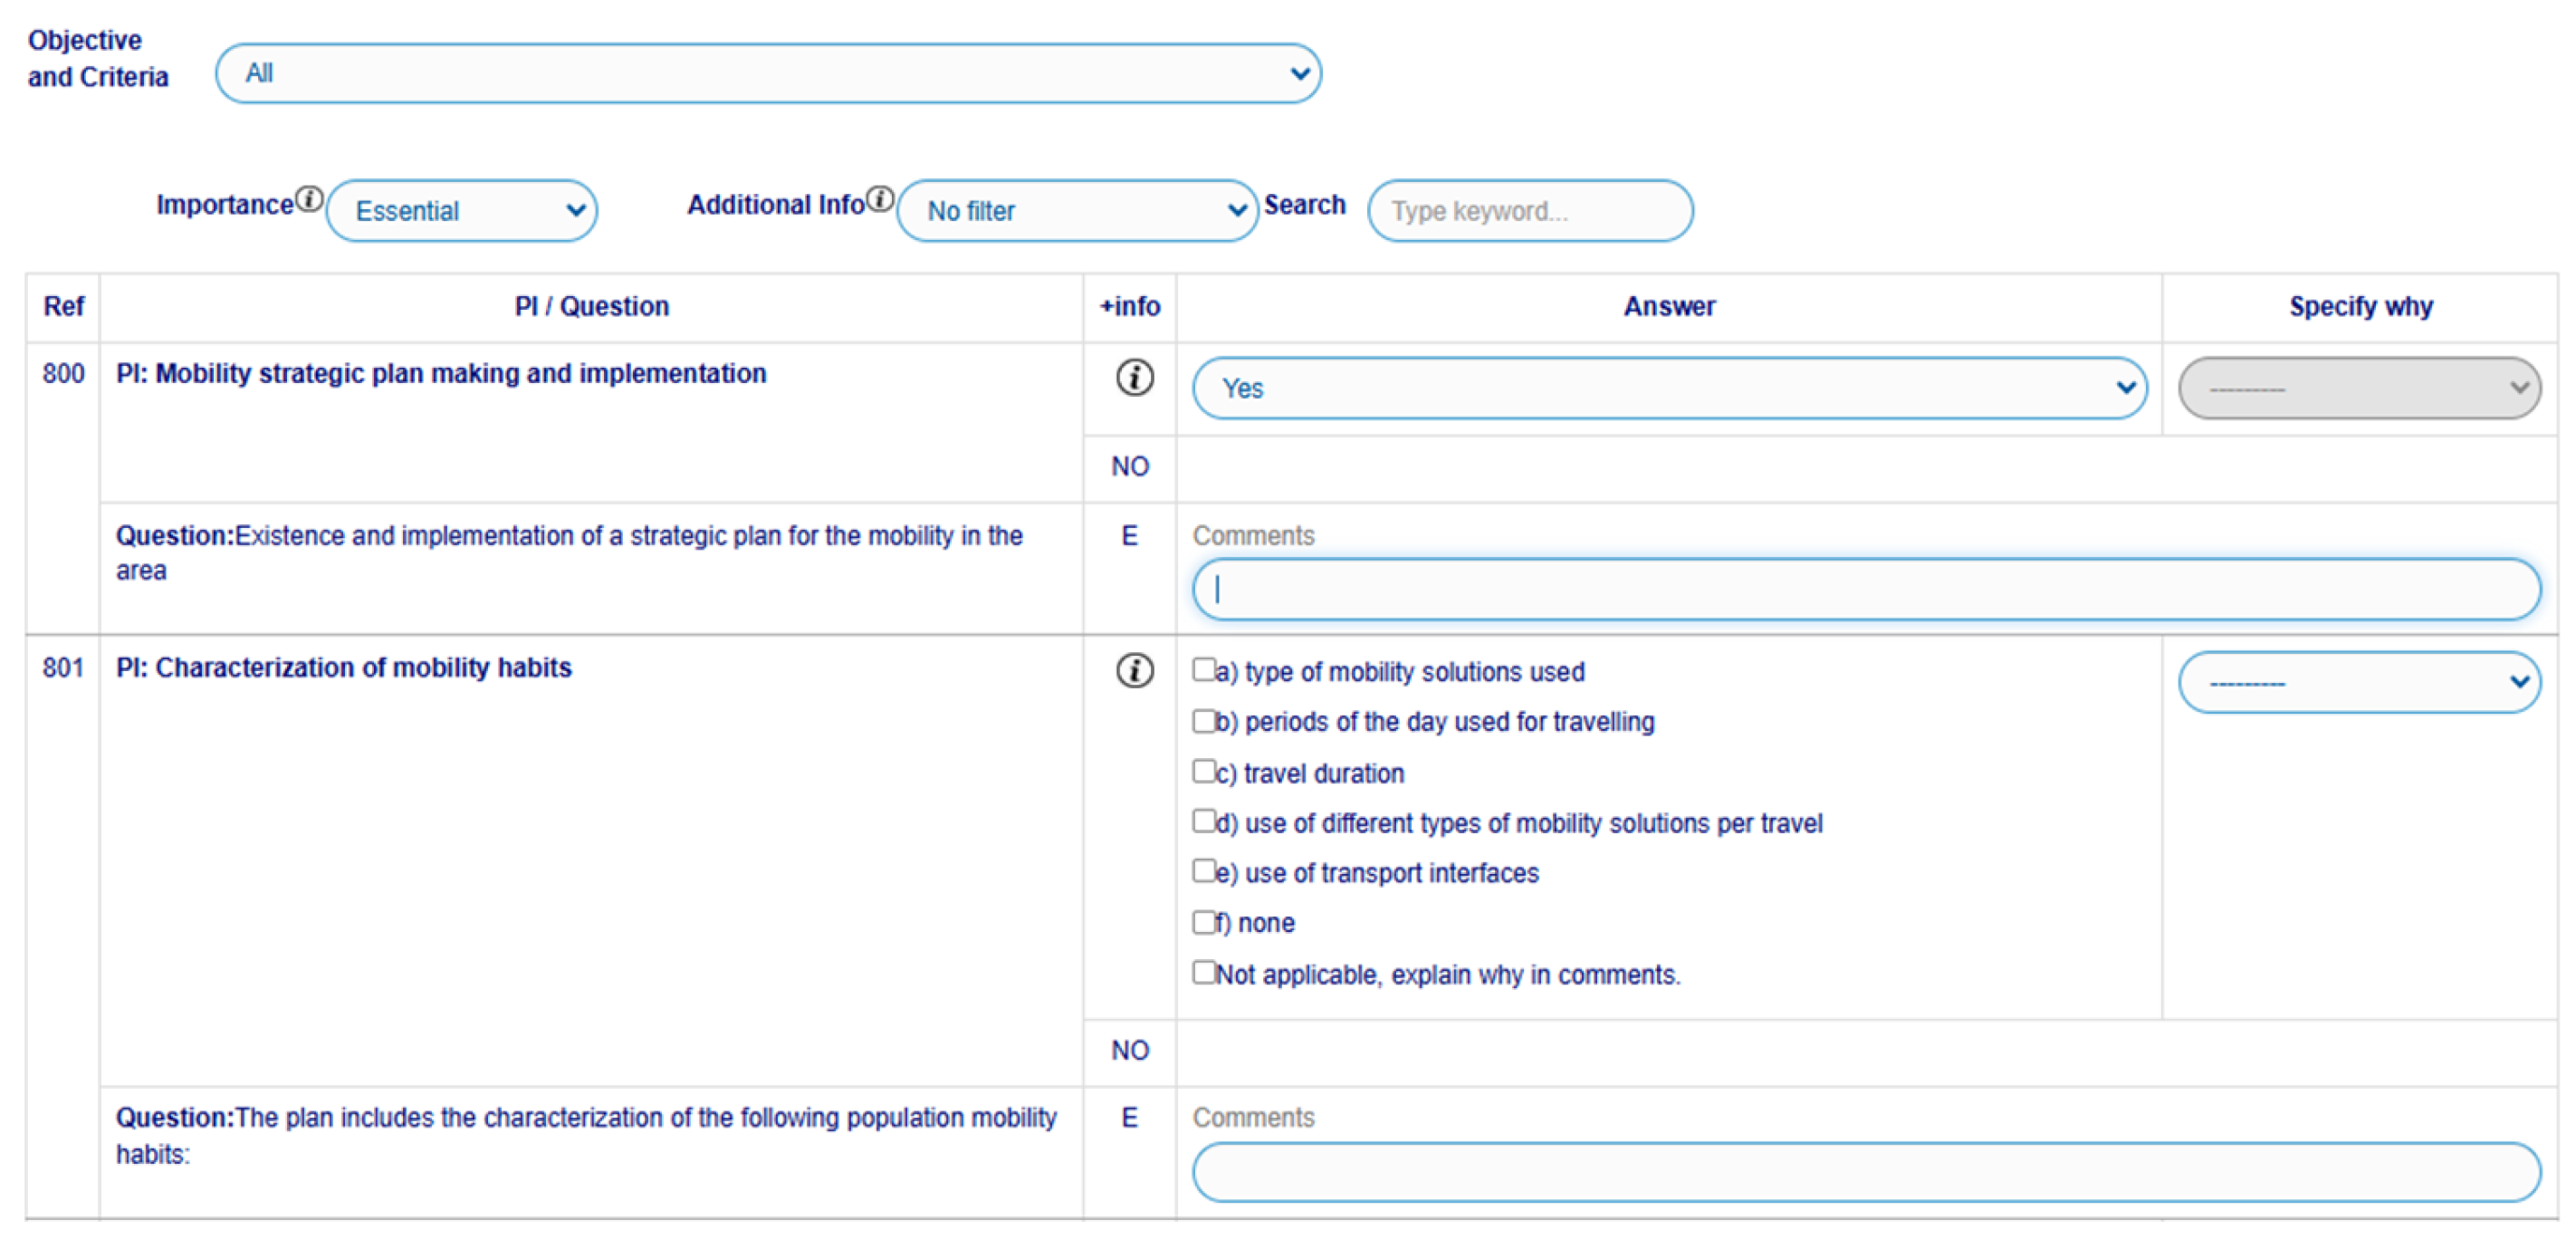Tick the 'travel duration' checkbox
The image size is (2576, 1239).
click(1204, 771)
